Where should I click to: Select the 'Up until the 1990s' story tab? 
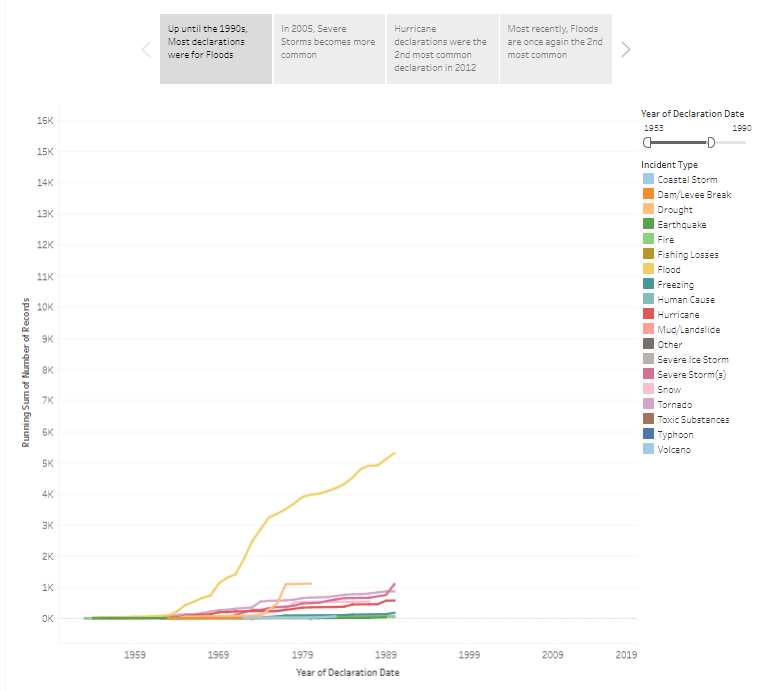click(215, 49)
